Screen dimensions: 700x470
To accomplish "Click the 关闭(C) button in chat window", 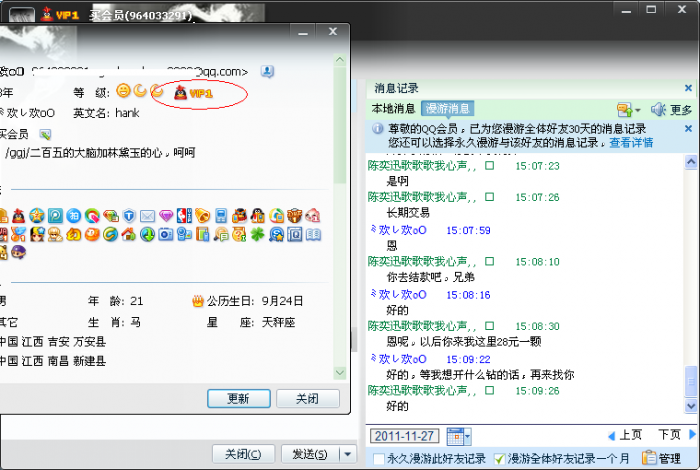I will [243, 454].
